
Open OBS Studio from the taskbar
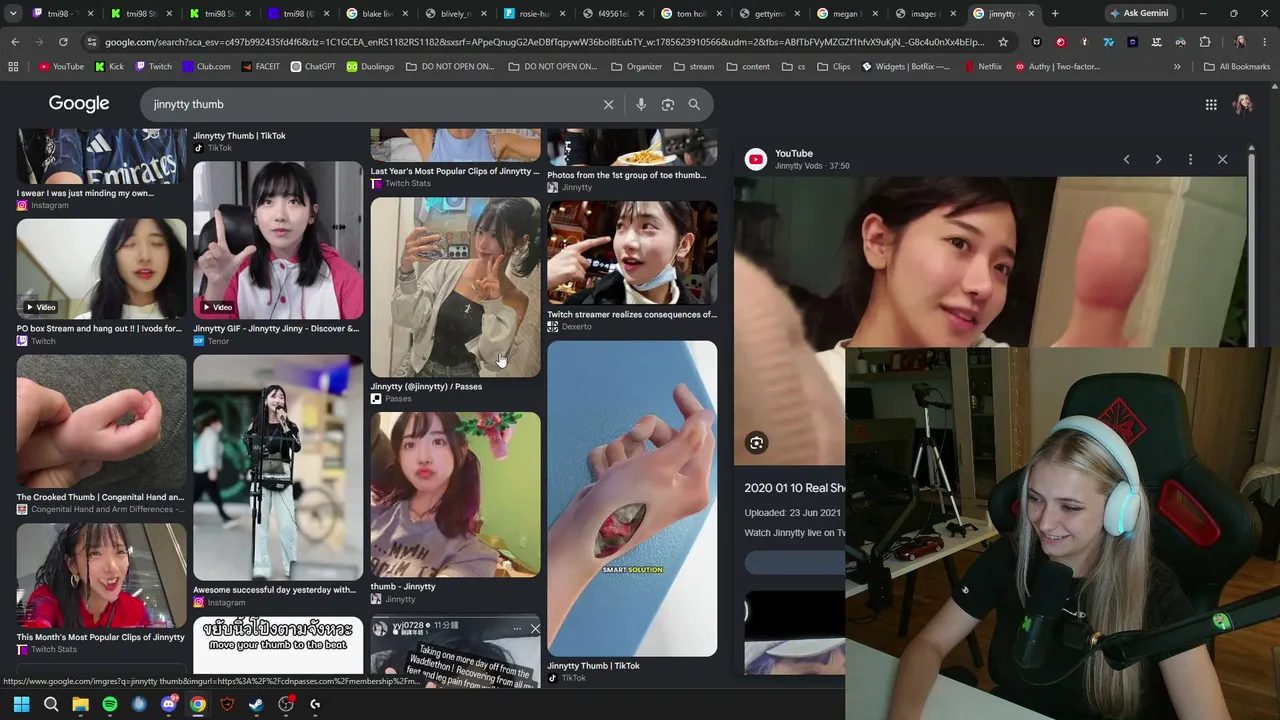coord(286,704)
